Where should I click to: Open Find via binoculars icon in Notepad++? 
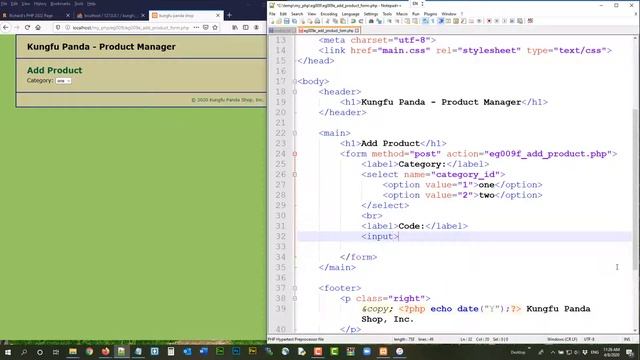(371, 21)
